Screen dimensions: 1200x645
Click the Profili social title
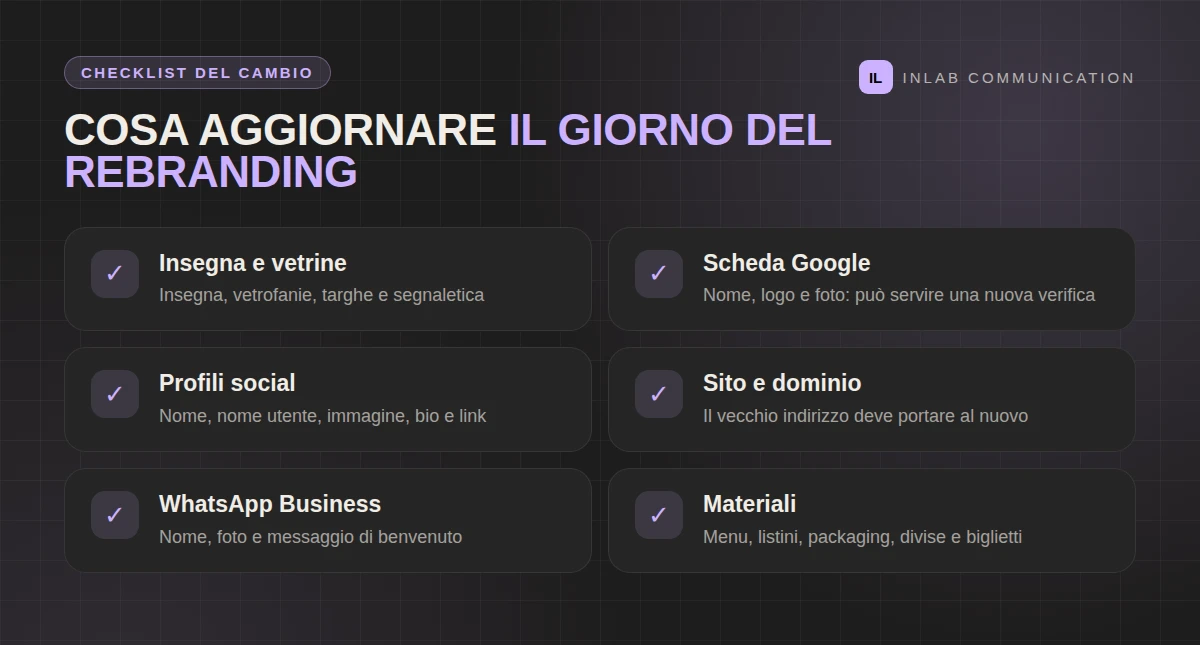point(227,383)
